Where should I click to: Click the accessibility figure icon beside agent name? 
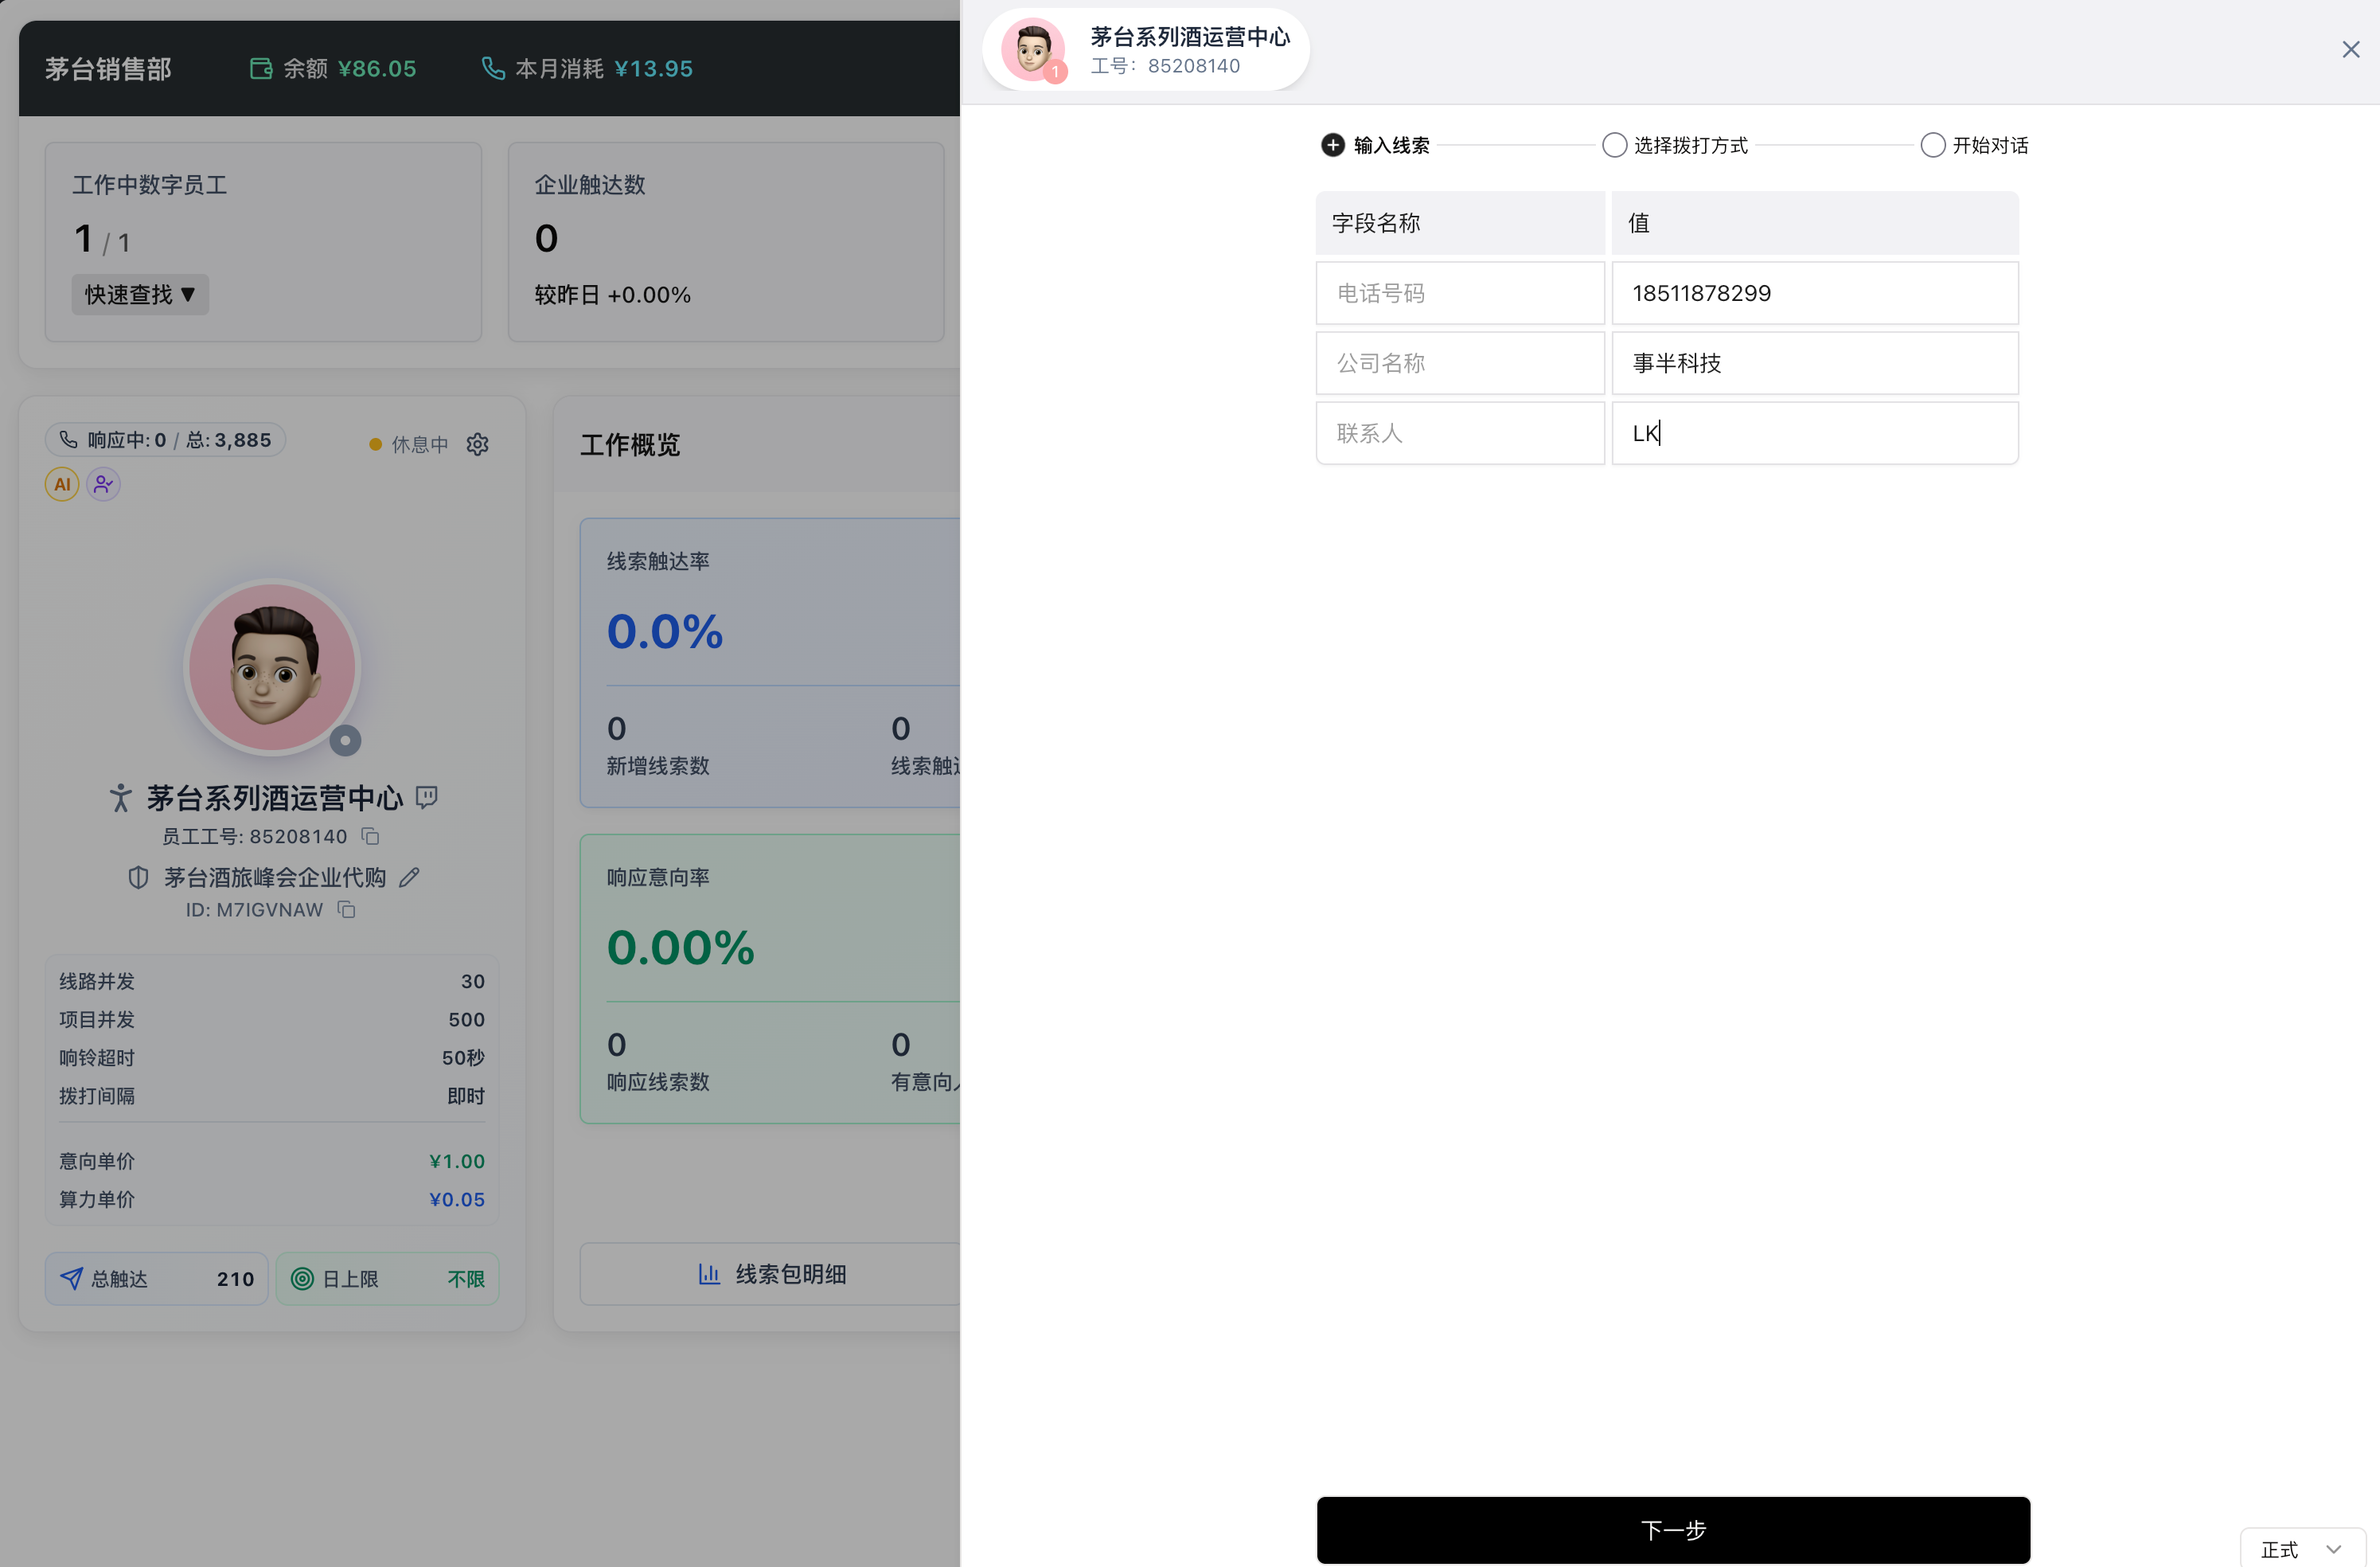tap(120, 797)
